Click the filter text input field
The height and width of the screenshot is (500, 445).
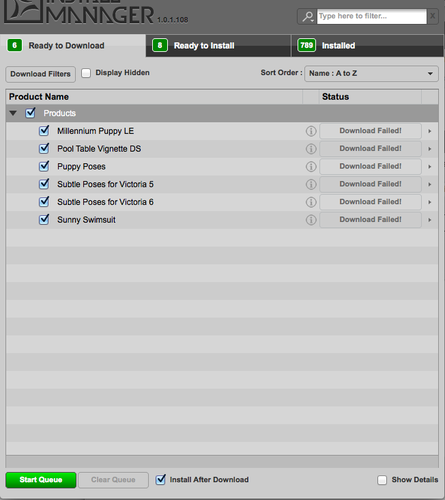372,16
